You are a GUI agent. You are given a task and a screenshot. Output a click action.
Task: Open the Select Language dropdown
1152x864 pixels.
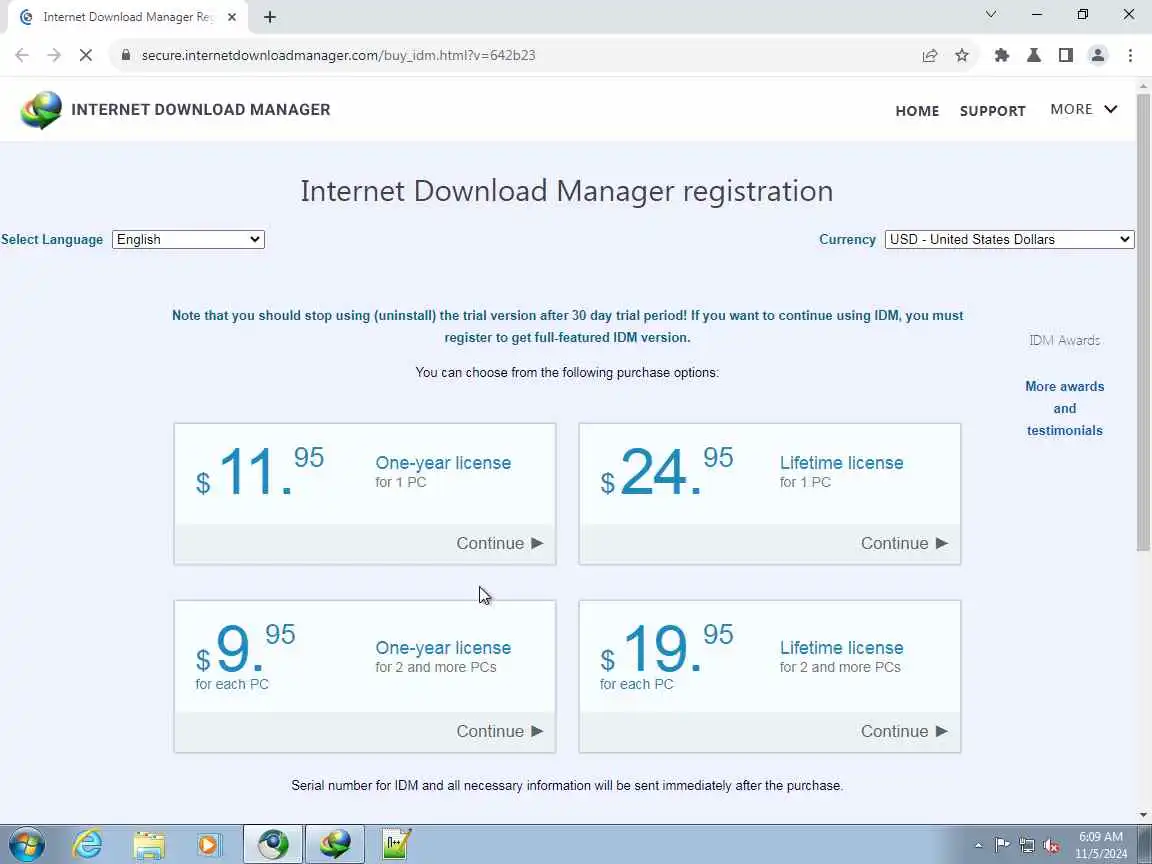coord(188,240)
